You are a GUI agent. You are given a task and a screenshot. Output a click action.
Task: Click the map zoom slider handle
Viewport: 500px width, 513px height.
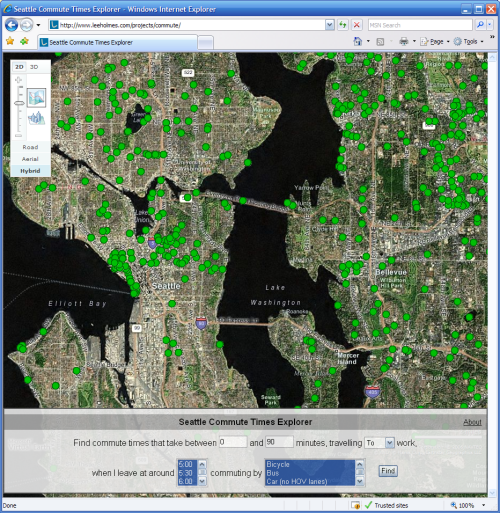(19, 103)
